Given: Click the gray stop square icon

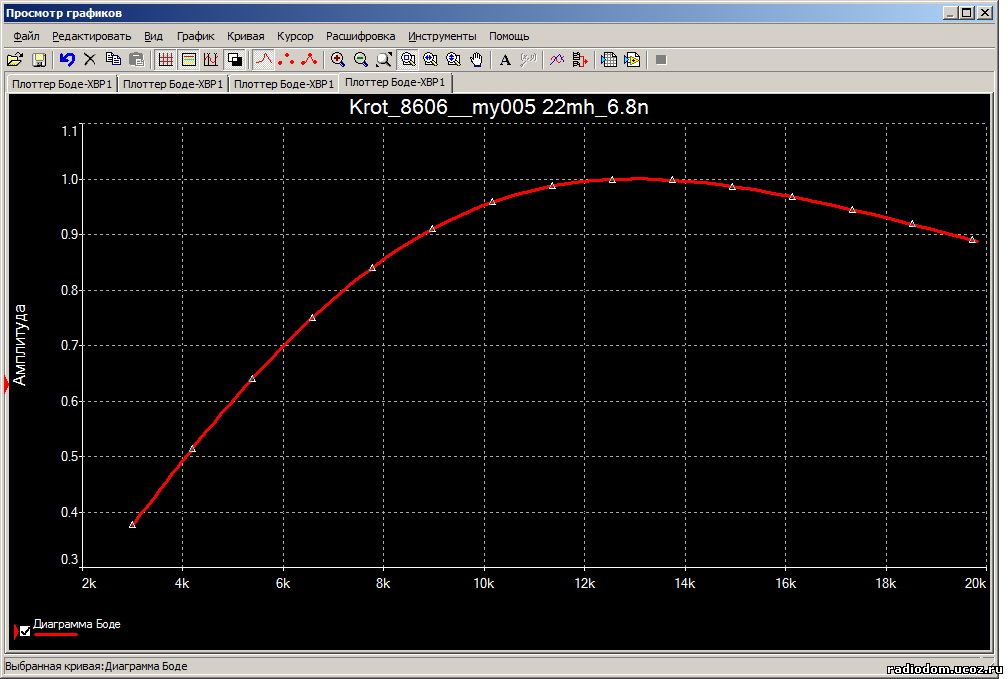Looking at the screenshot, I should coord(661,60).
